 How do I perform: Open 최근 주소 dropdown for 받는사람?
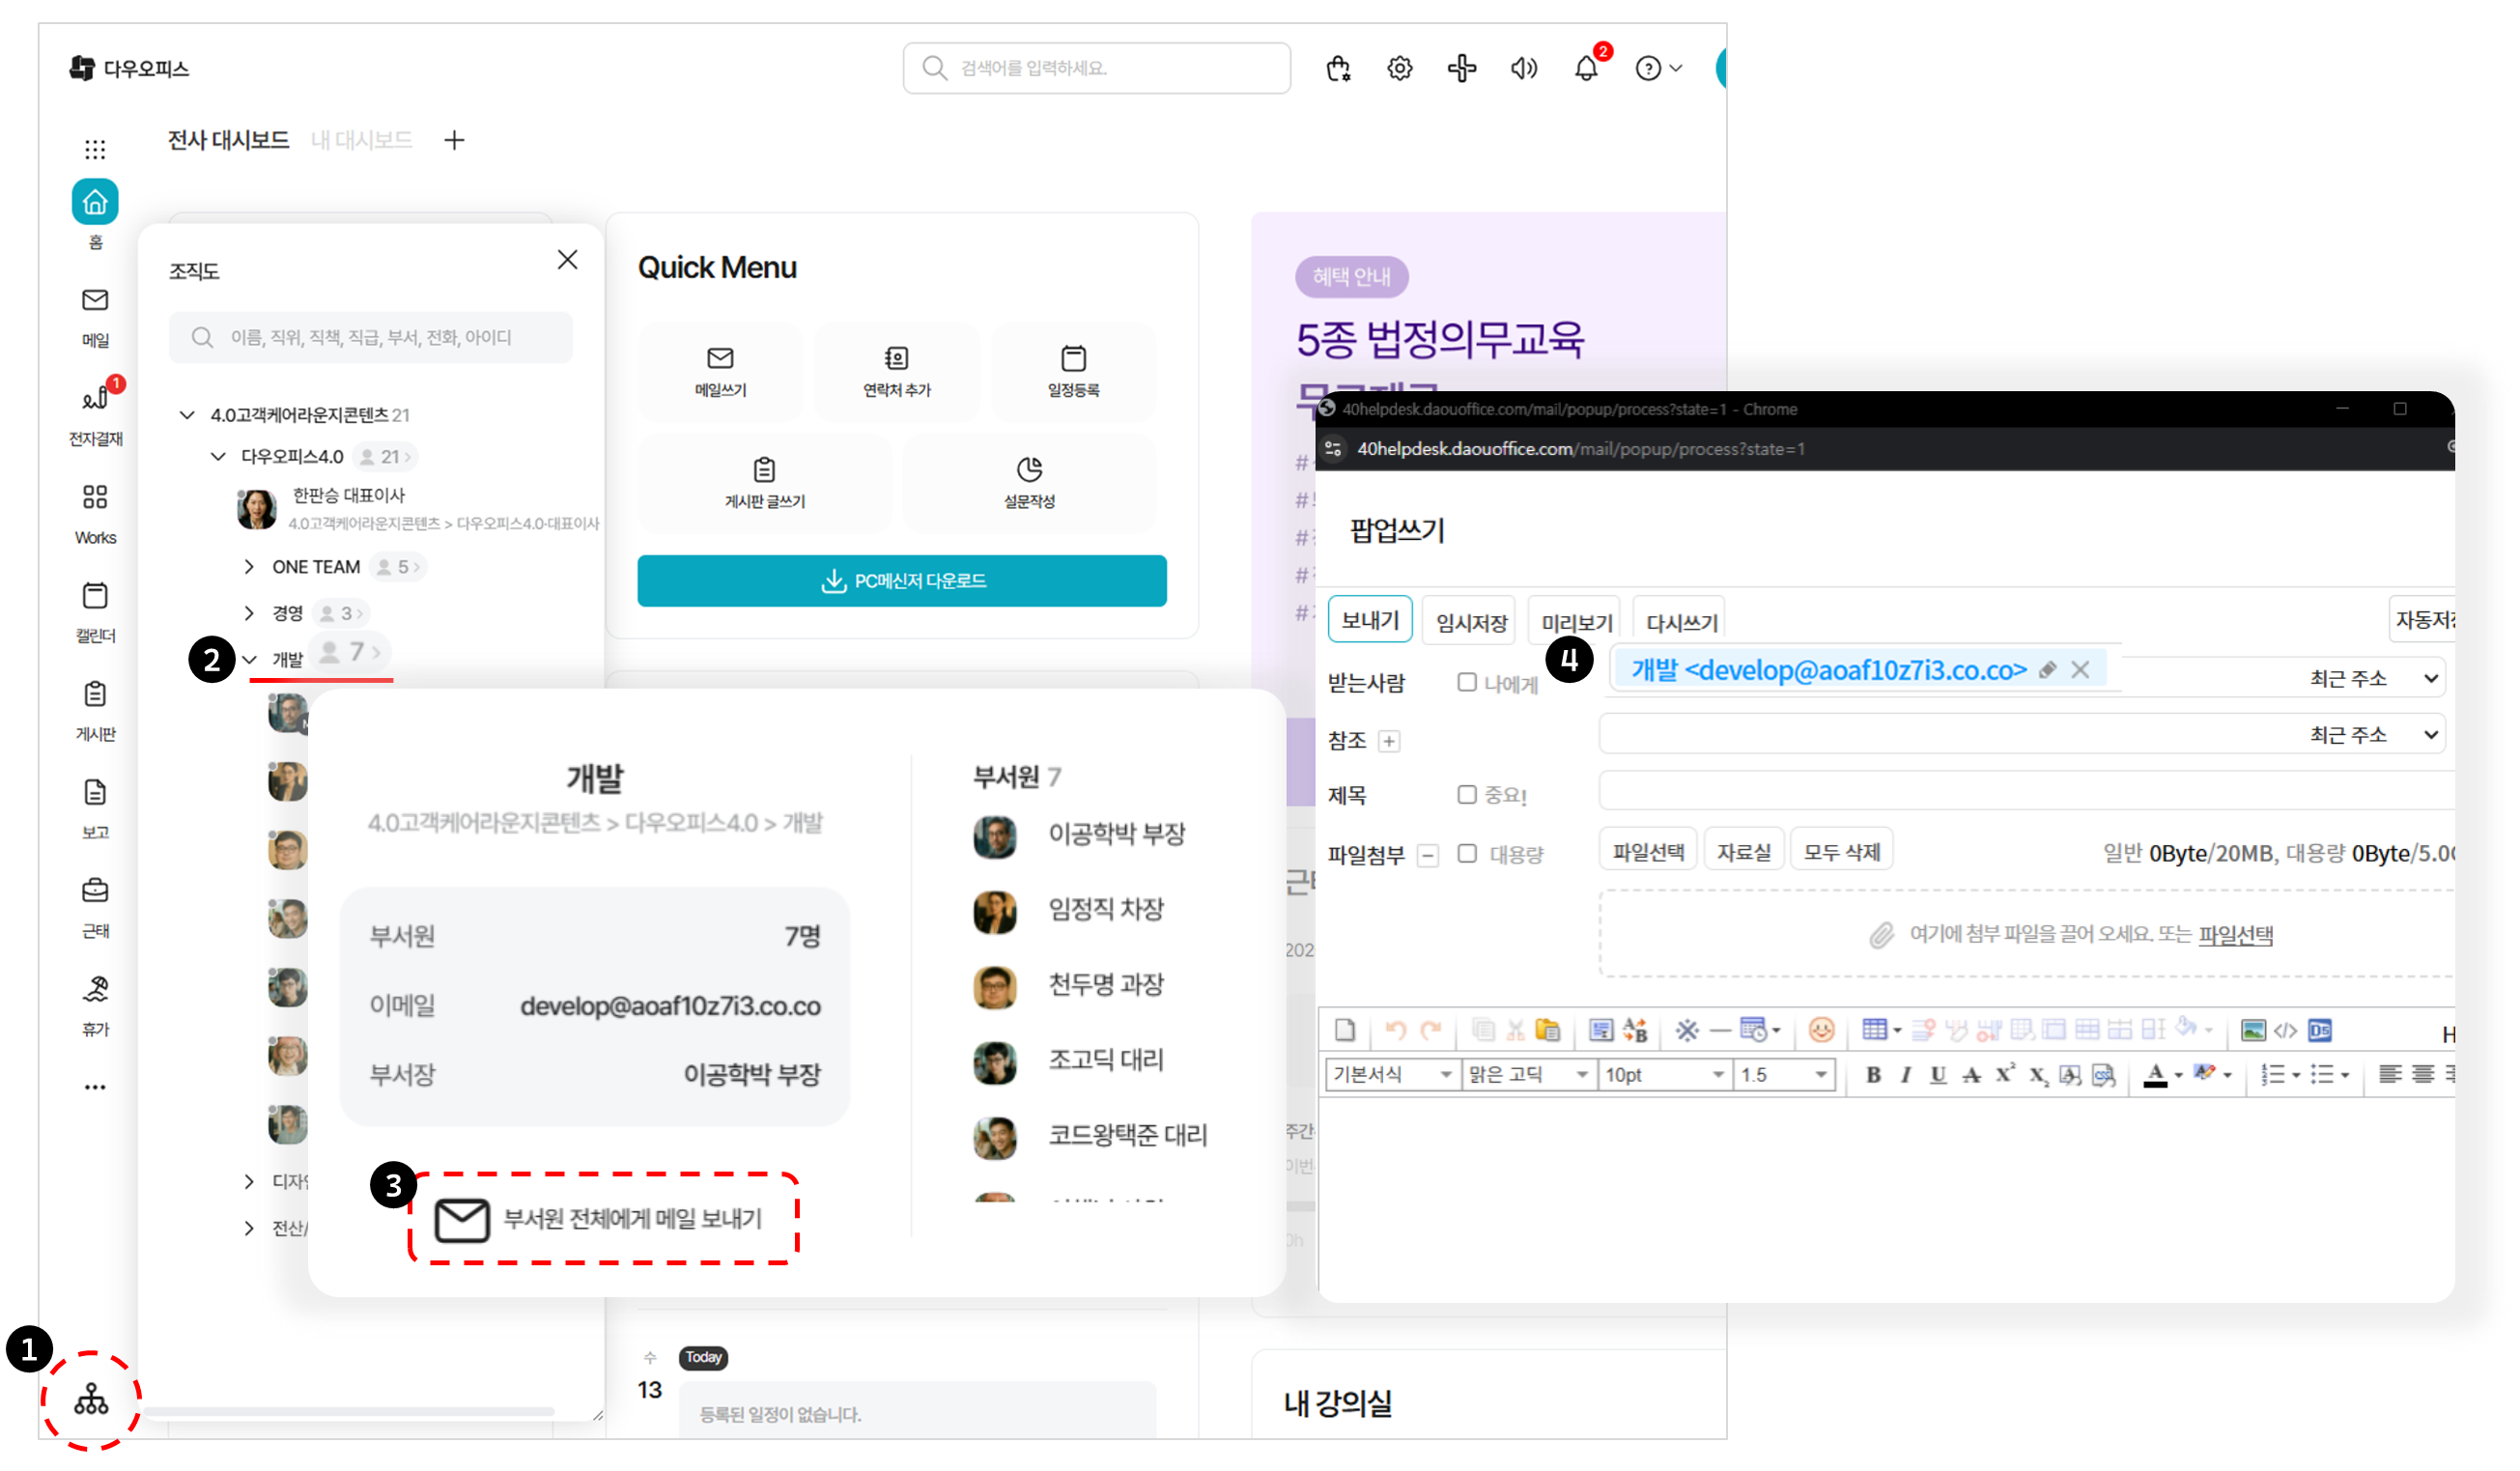pyautogui.click(x=2373, y=679)
